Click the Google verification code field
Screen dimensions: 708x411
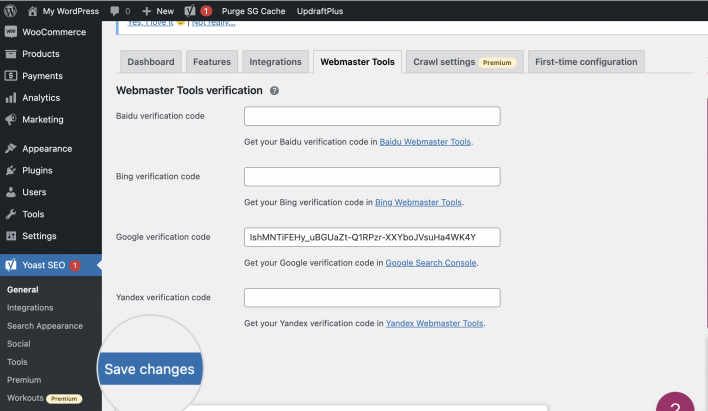click(372, 237)
